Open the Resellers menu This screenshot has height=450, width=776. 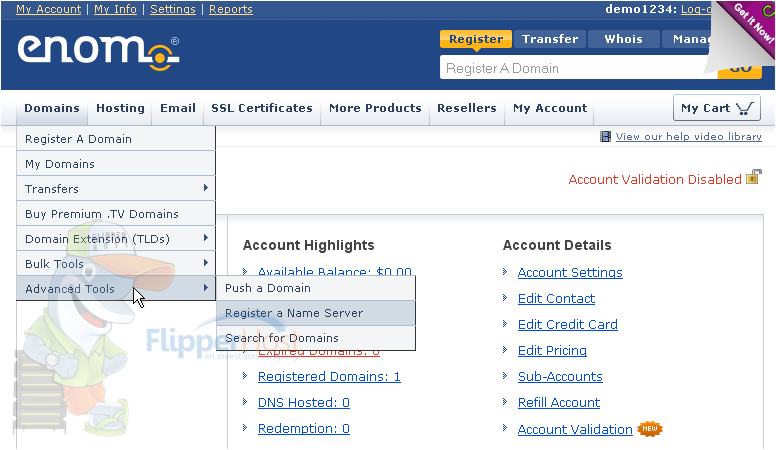[467, 108]
